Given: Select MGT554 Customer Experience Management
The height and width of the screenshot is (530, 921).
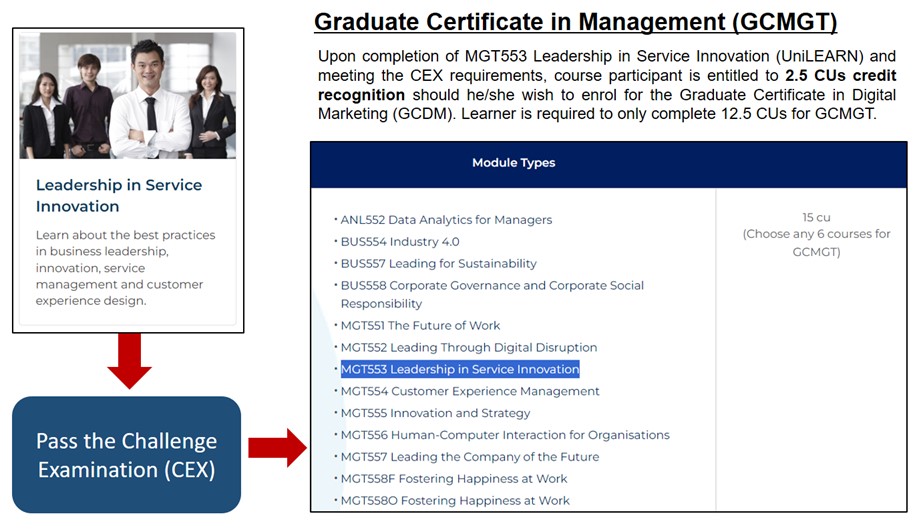Looking at the screenshot, I should (x=470, y=392).
